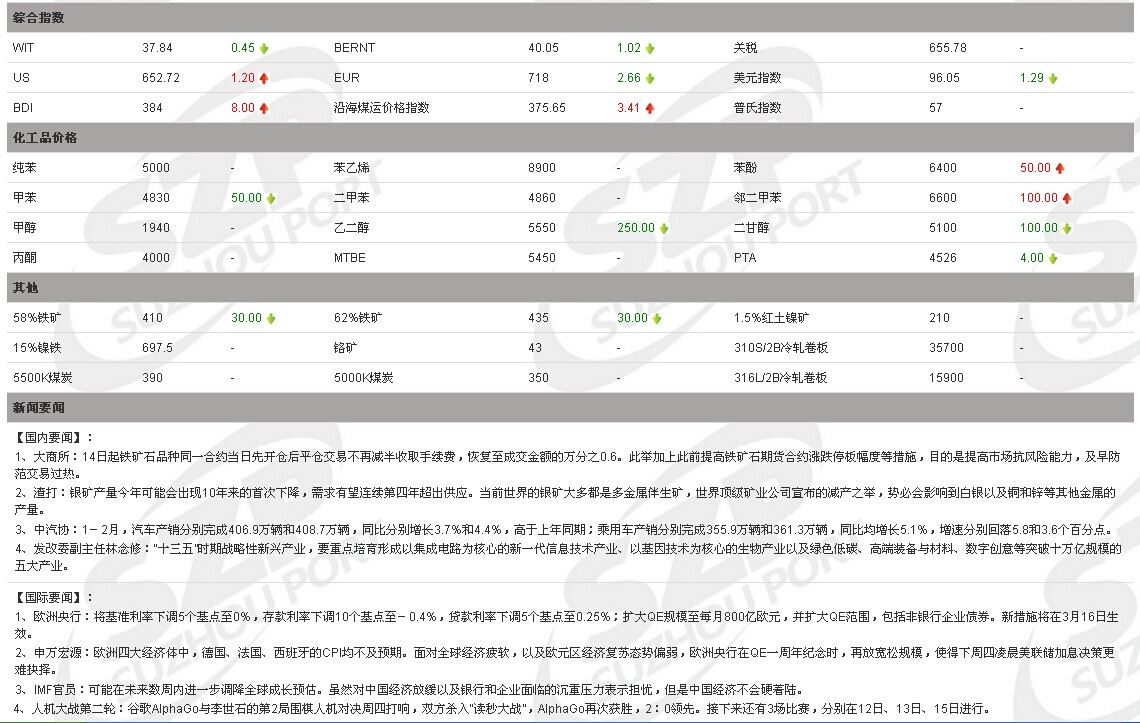The width and height of the screenshot is (1140, 723).
Task: Click the EUR label
Action: [346, 78]
